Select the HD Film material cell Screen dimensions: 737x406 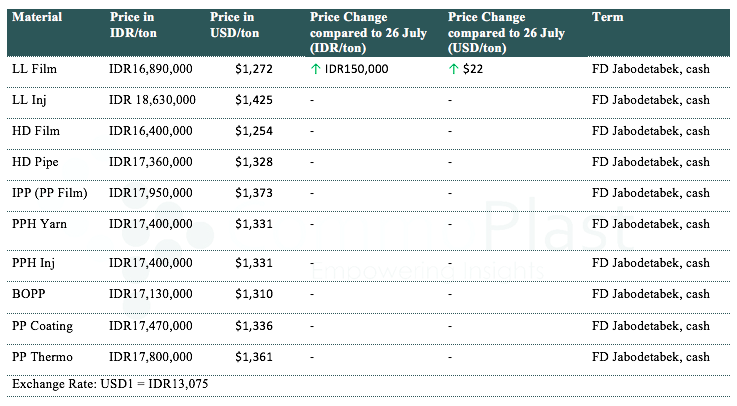pos(36,131)
